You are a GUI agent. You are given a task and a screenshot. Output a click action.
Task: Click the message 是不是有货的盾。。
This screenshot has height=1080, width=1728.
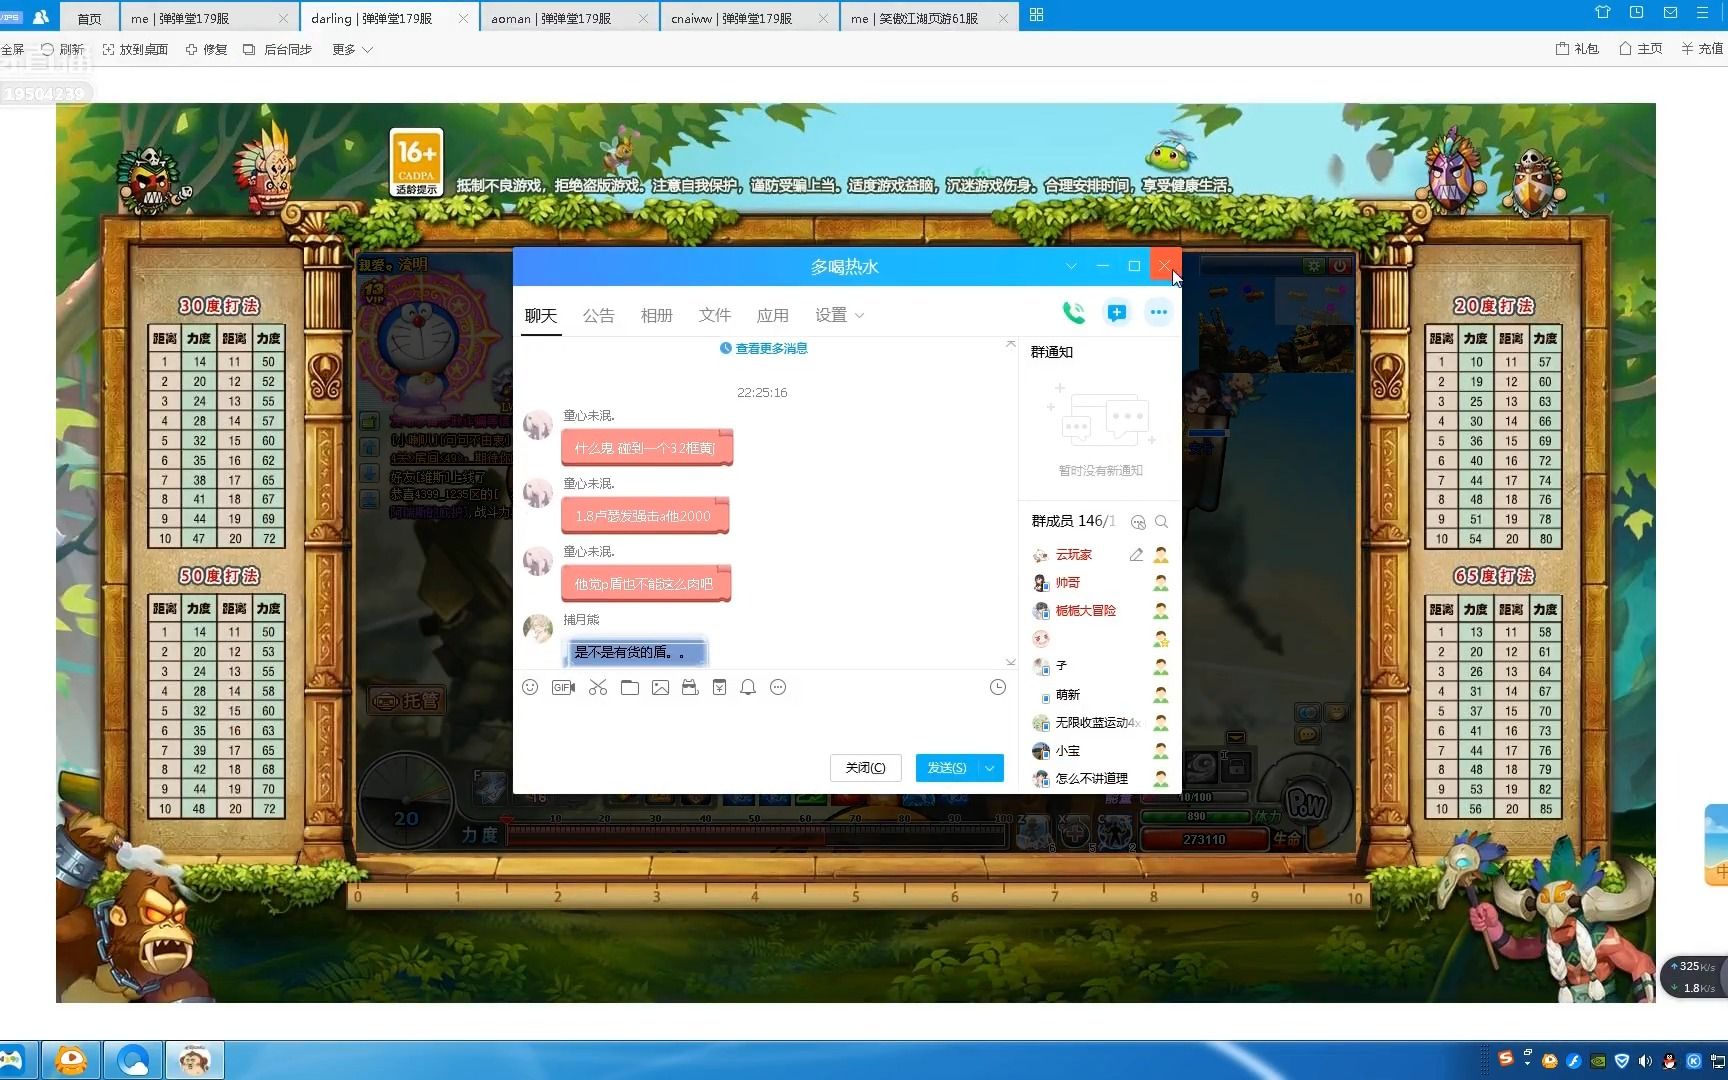click(x=635, y=652)
